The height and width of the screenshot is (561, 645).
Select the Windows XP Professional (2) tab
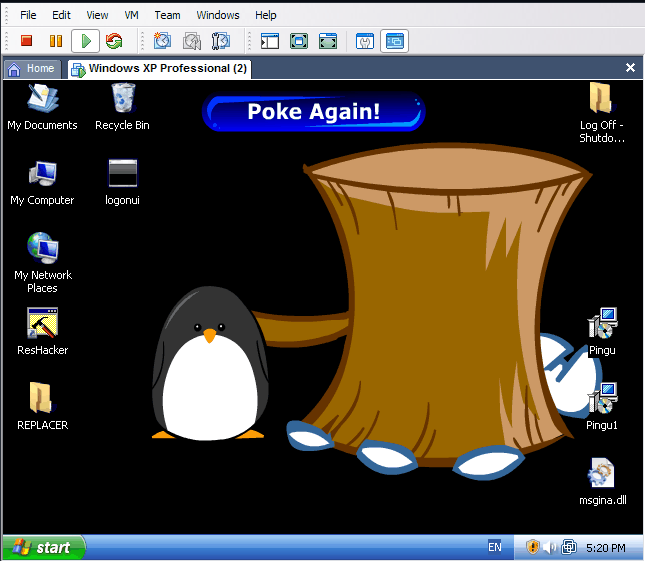coord(160,69)
